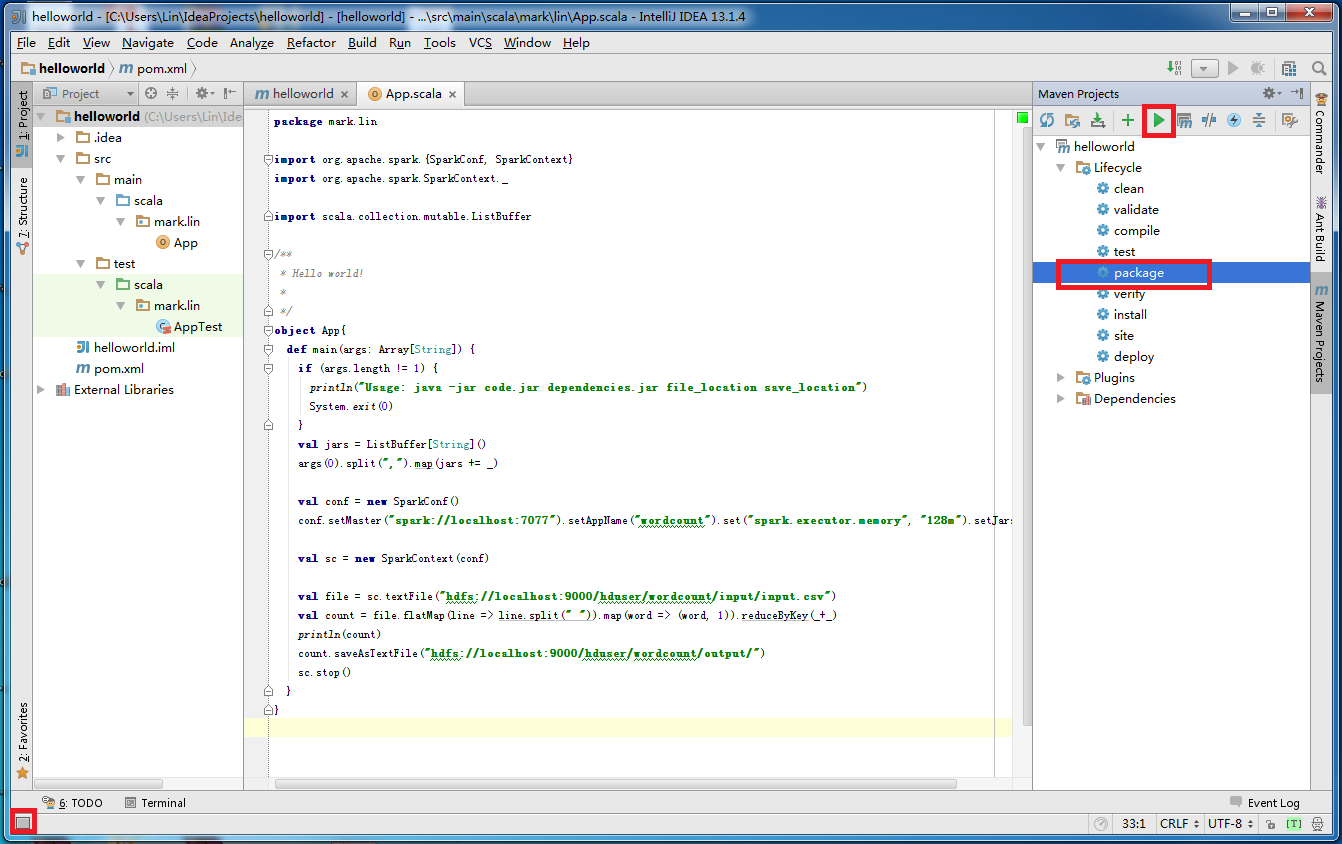Expand the Dependencies node
The width and height of the screenshot is (1342, 844).
(x=1061, y=398)
